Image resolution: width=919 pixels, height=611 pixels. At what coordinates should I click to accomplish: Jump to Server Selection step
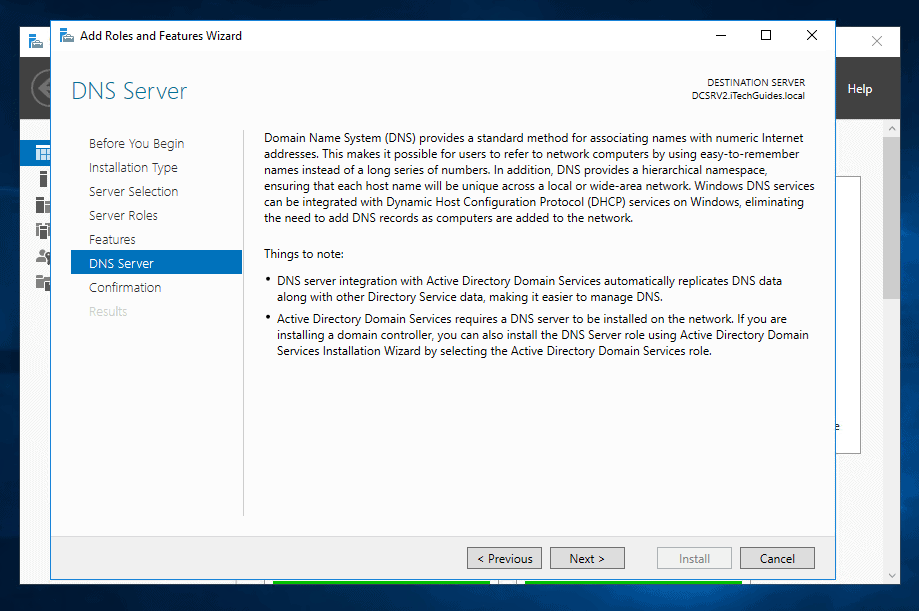pyautogui.click(x=134, y=192)
